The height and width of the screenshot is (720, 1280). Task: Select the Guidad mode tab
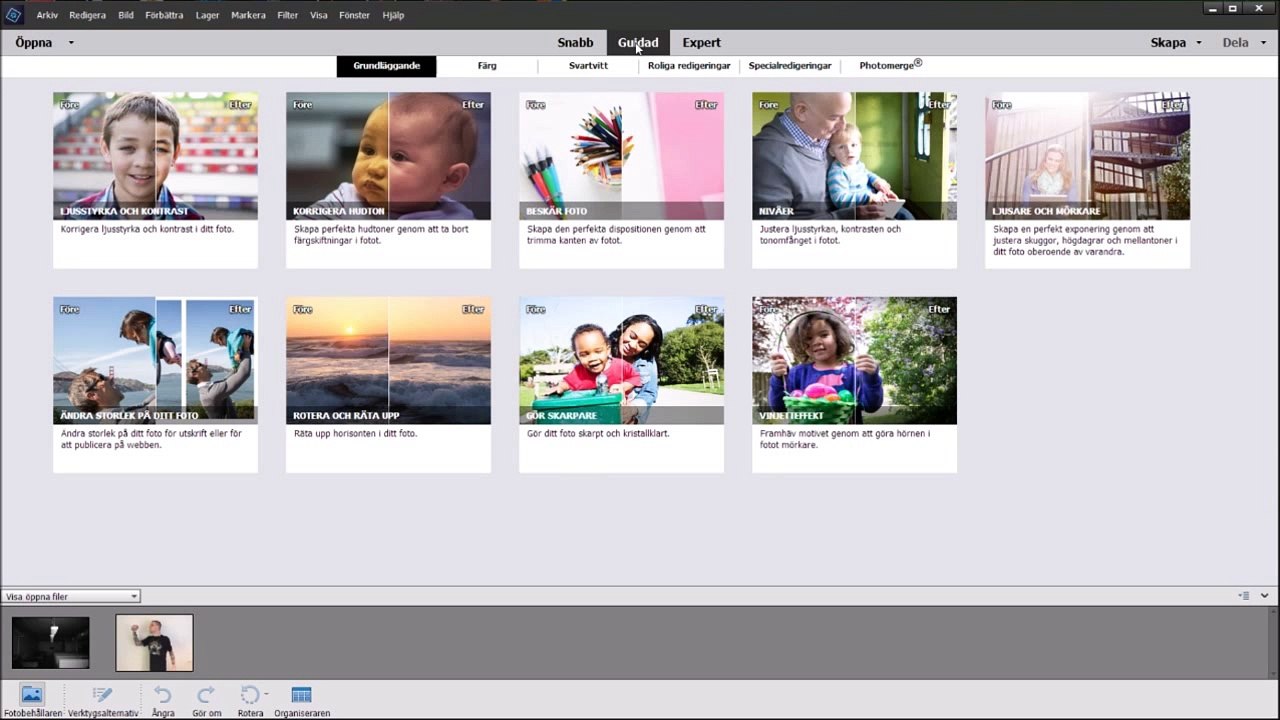(x=638, y=43)
